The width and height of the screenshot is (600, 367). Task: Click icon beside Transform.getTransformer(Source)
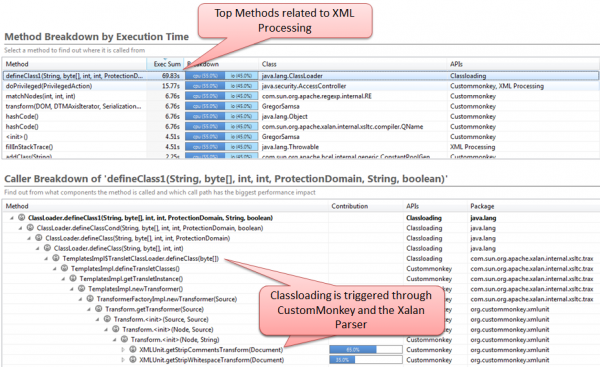99,309
